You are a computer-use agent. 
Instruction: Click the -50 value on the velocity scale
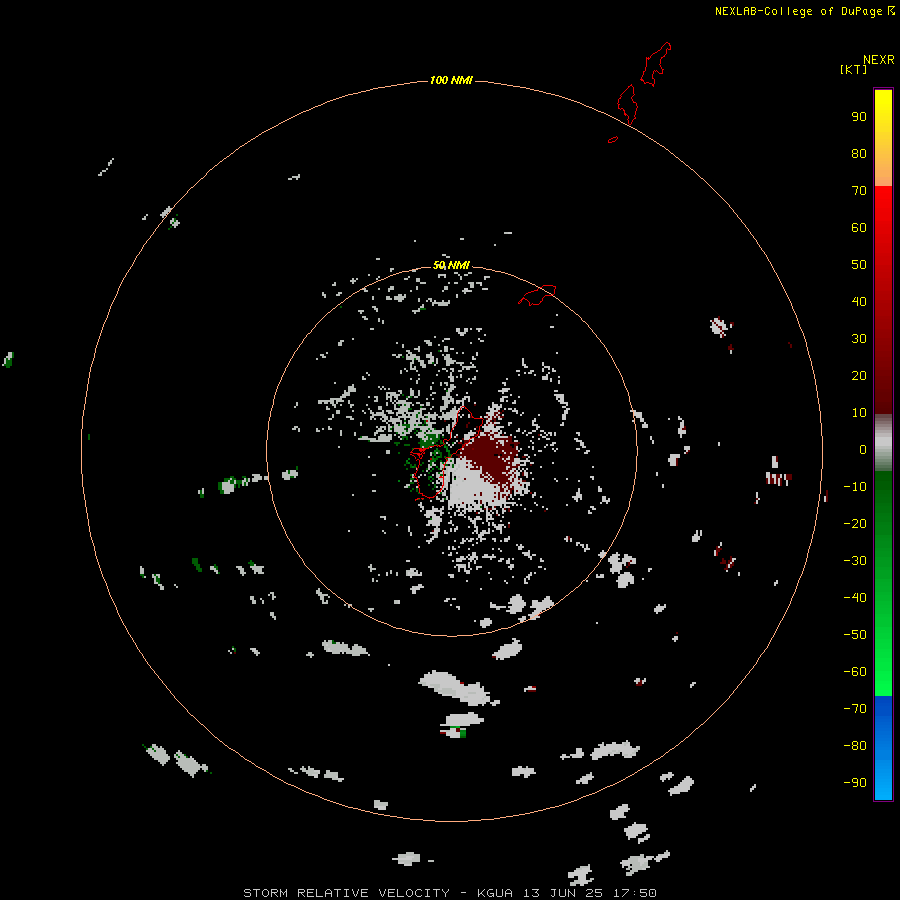855,635
